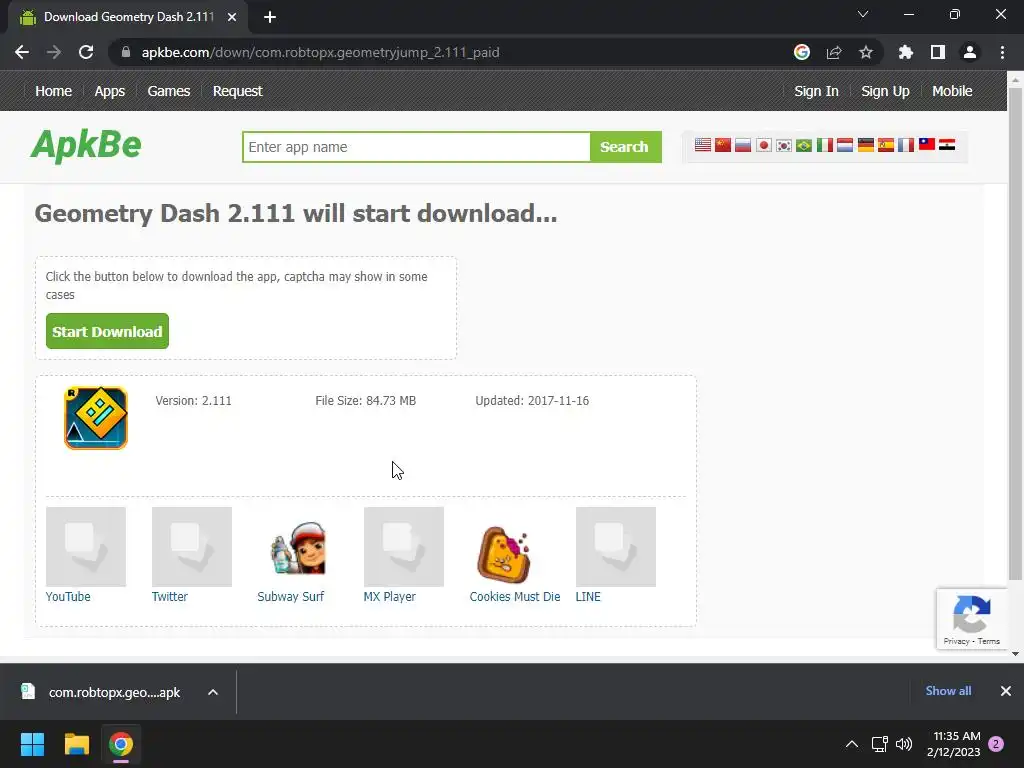Viewport: 1024px width, 768px height.
Task: Go to the Home menu item
Action: point(54,91)
